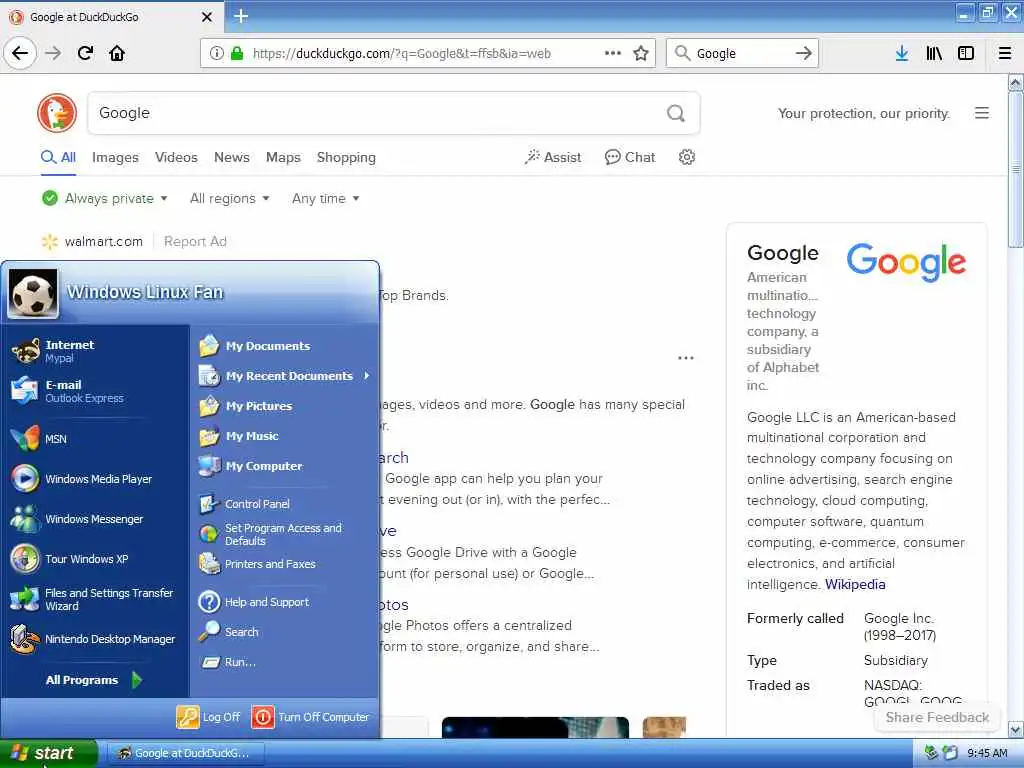
Task: Open page actions three-dot menu in address bar
Action: pyautogui.click(x=613, y=53)
